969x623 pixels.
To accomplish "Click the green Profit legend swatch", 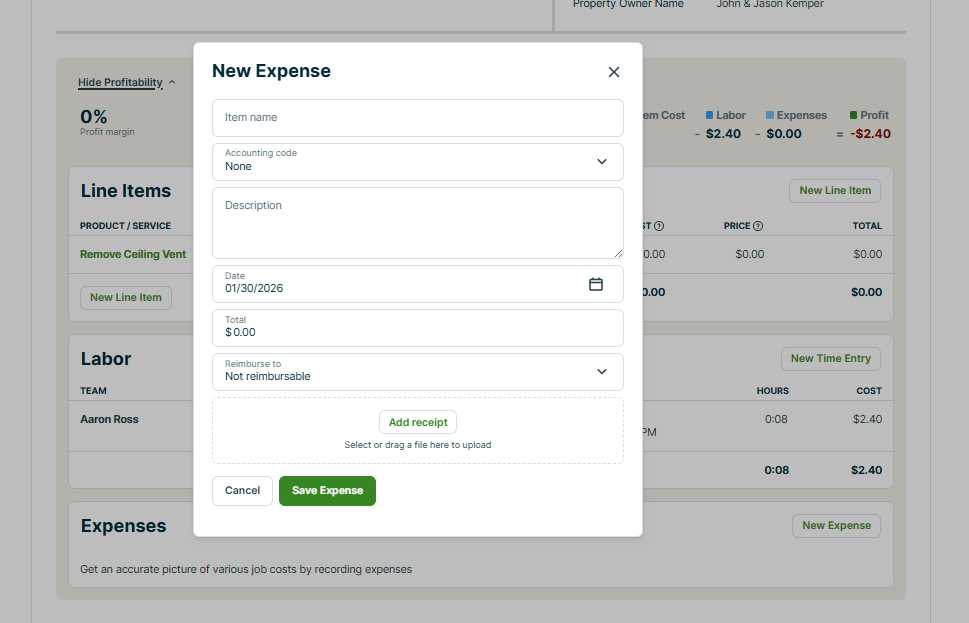I will coord(853,116).
